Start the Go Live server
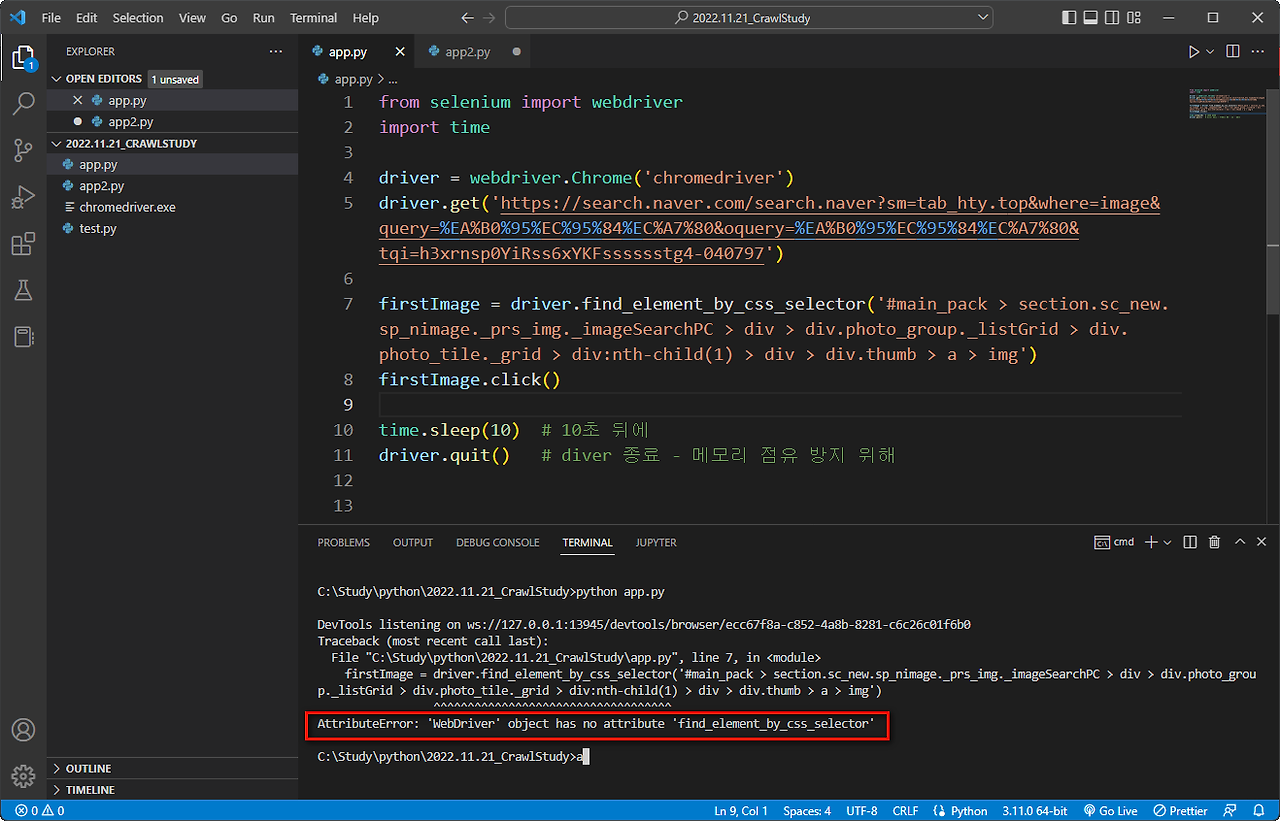 (x=1110, y=810)
